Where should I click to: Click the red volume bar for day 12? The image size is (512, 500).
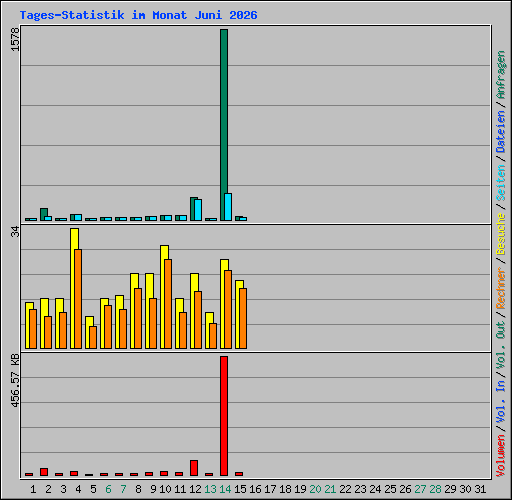pyautogui.click(x=194, y=468)
